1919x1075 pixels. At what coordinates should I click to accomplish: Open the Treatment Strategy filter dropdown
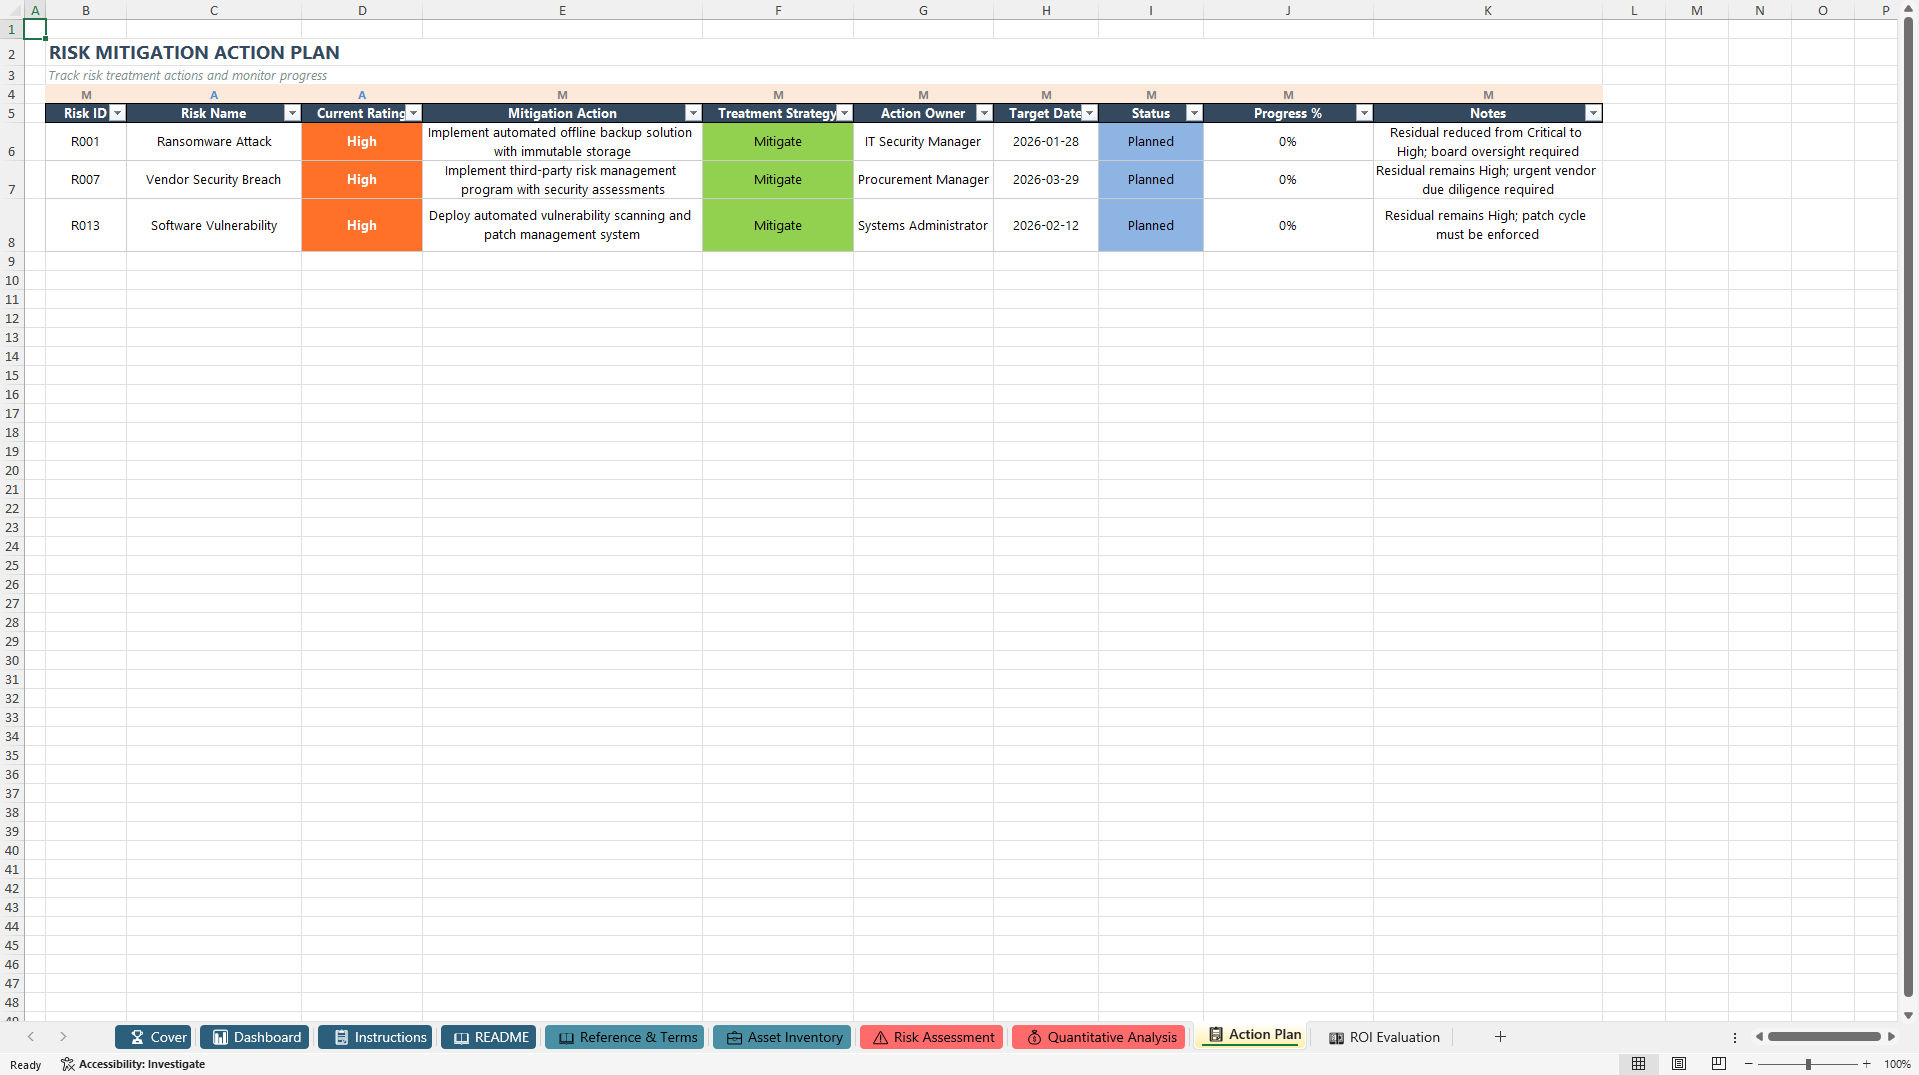tap(844, 113)
